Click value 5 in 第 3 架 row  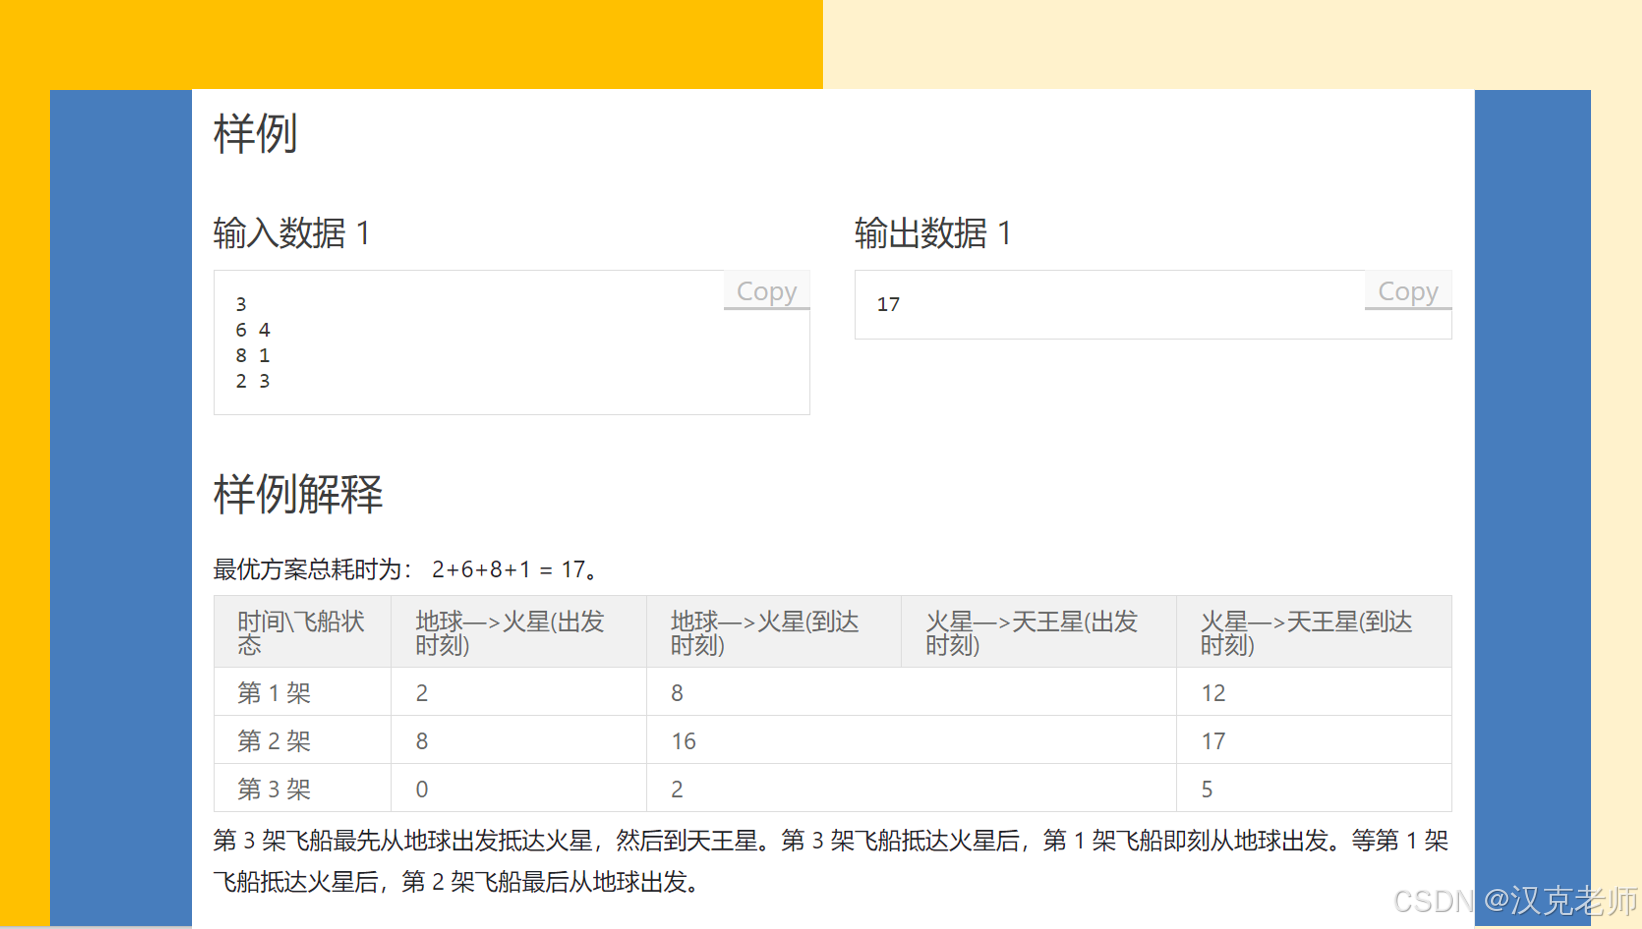coord(1207,789)
